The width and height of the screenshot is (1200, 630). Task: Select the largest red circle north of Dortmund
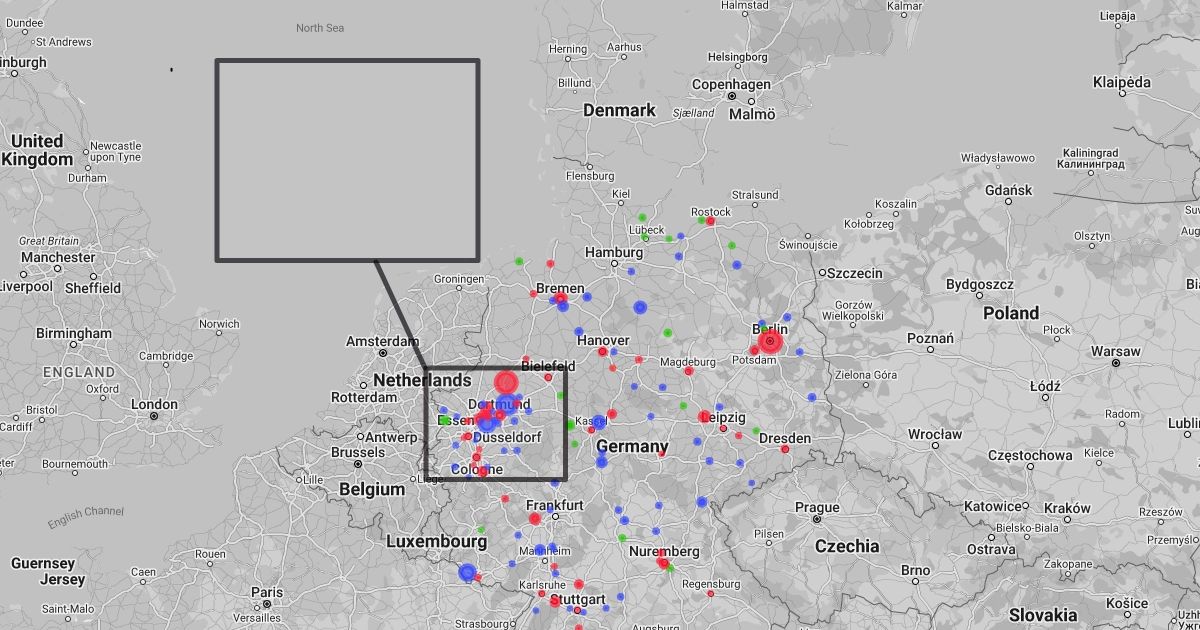tap(506, 382)
